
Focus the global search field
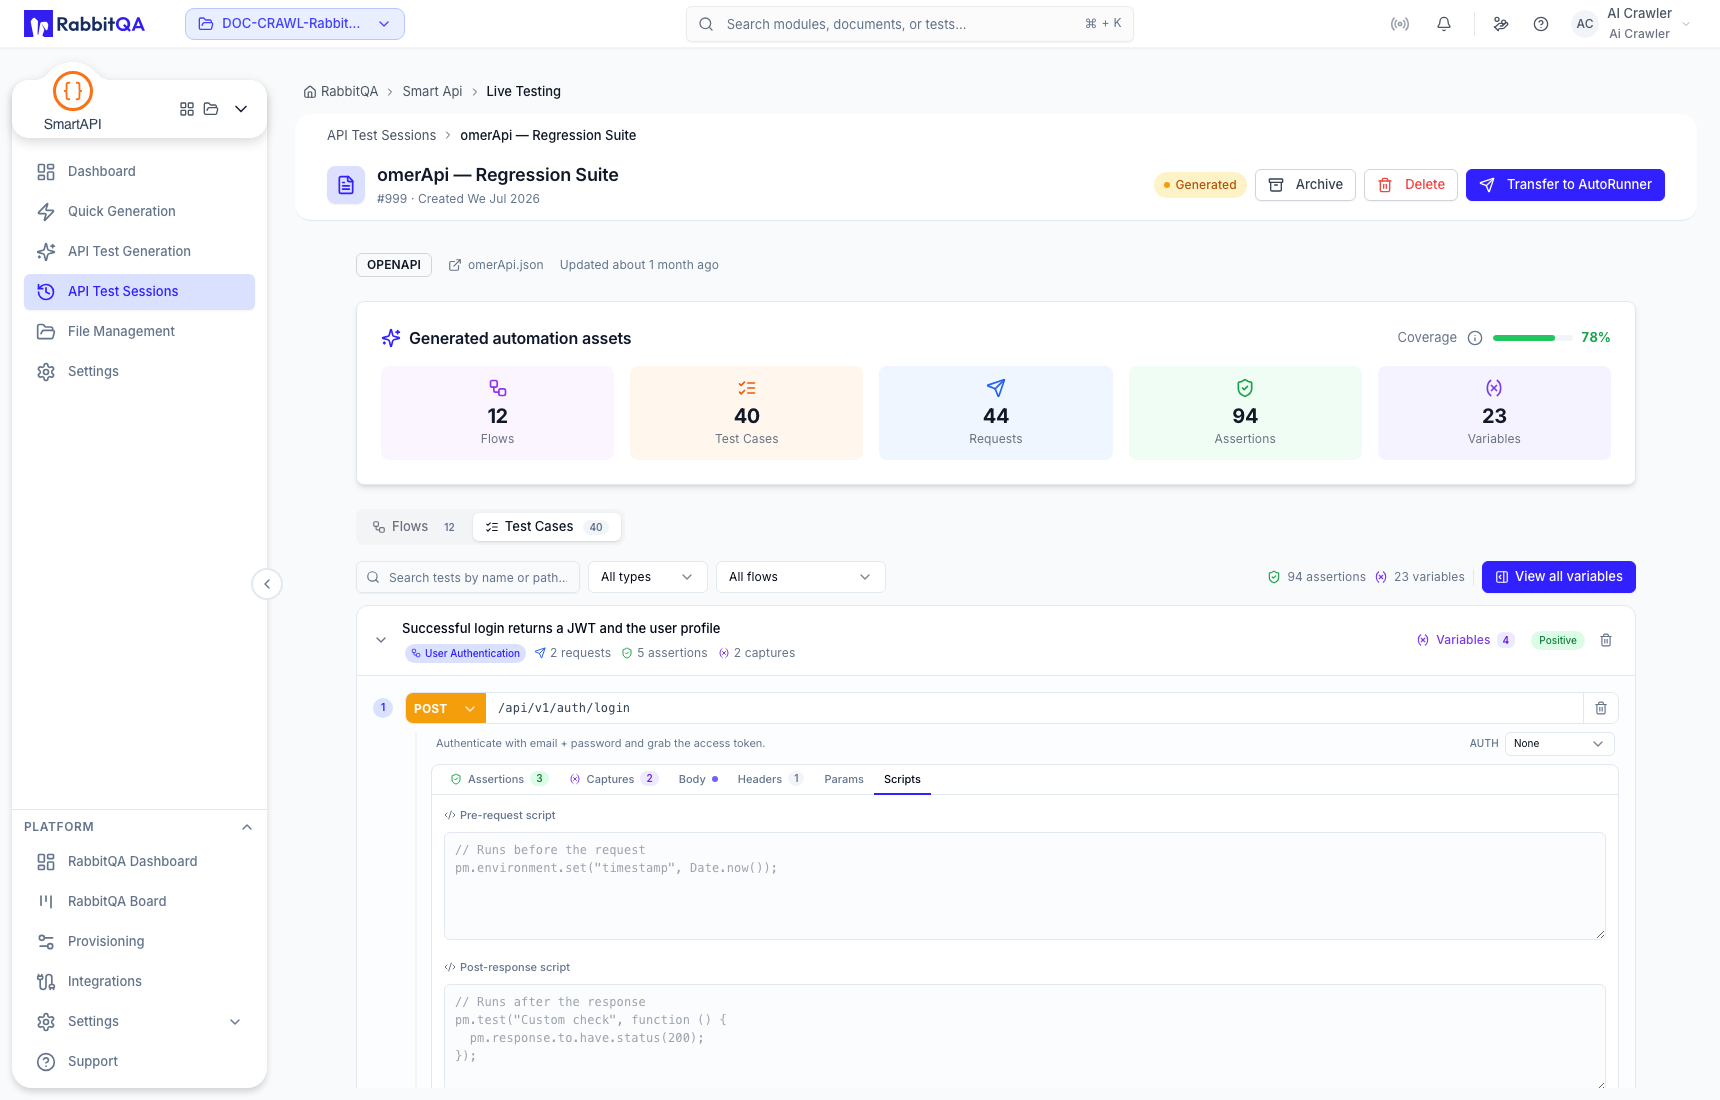tap(910, 24)
